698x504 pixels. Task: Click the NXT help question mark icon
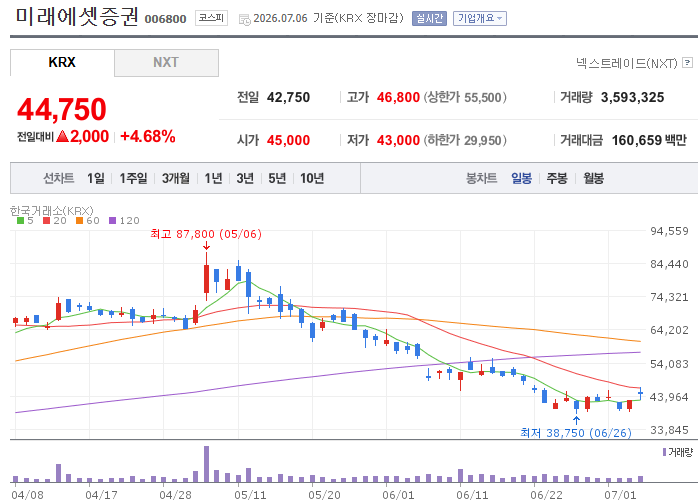click(x=687, y=63)
